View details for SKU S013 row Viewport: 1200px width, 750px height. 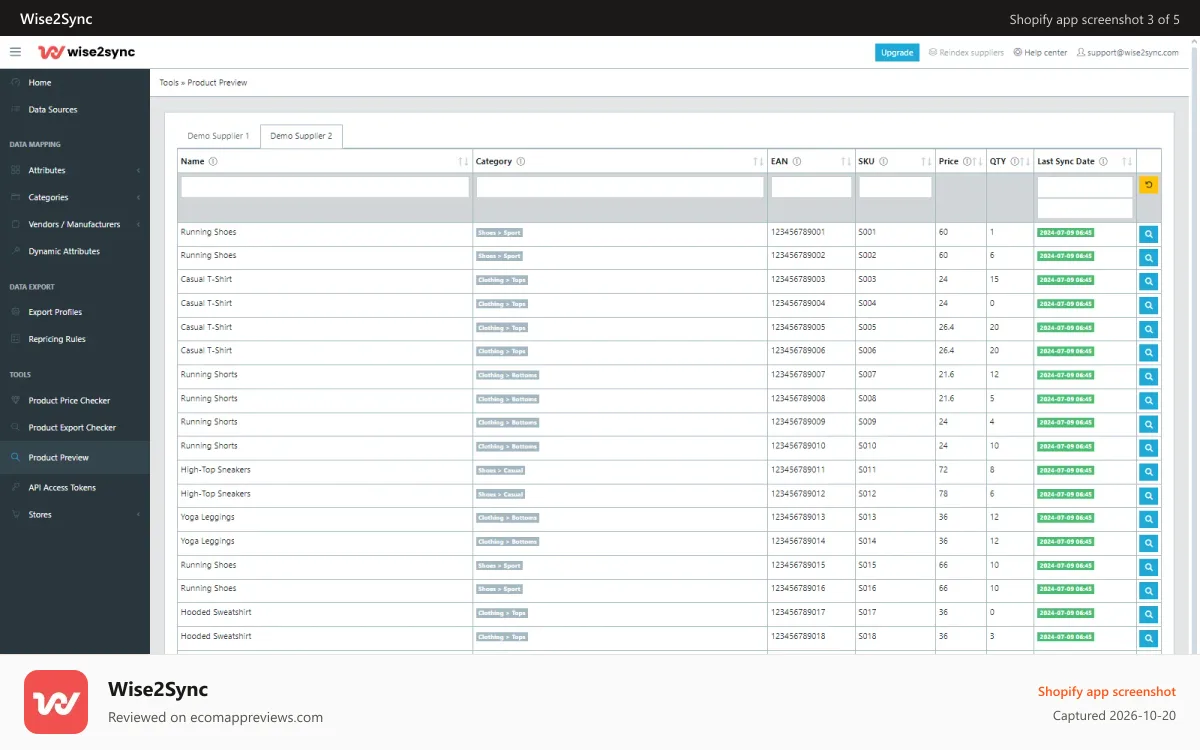tap(1149, 520)
